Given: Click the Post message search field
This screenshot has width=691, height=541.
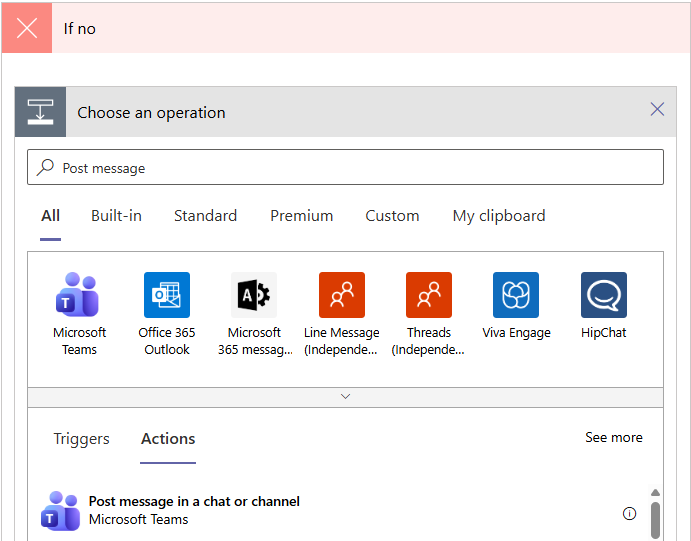Looking at the screenshot, I should point(345,168).
